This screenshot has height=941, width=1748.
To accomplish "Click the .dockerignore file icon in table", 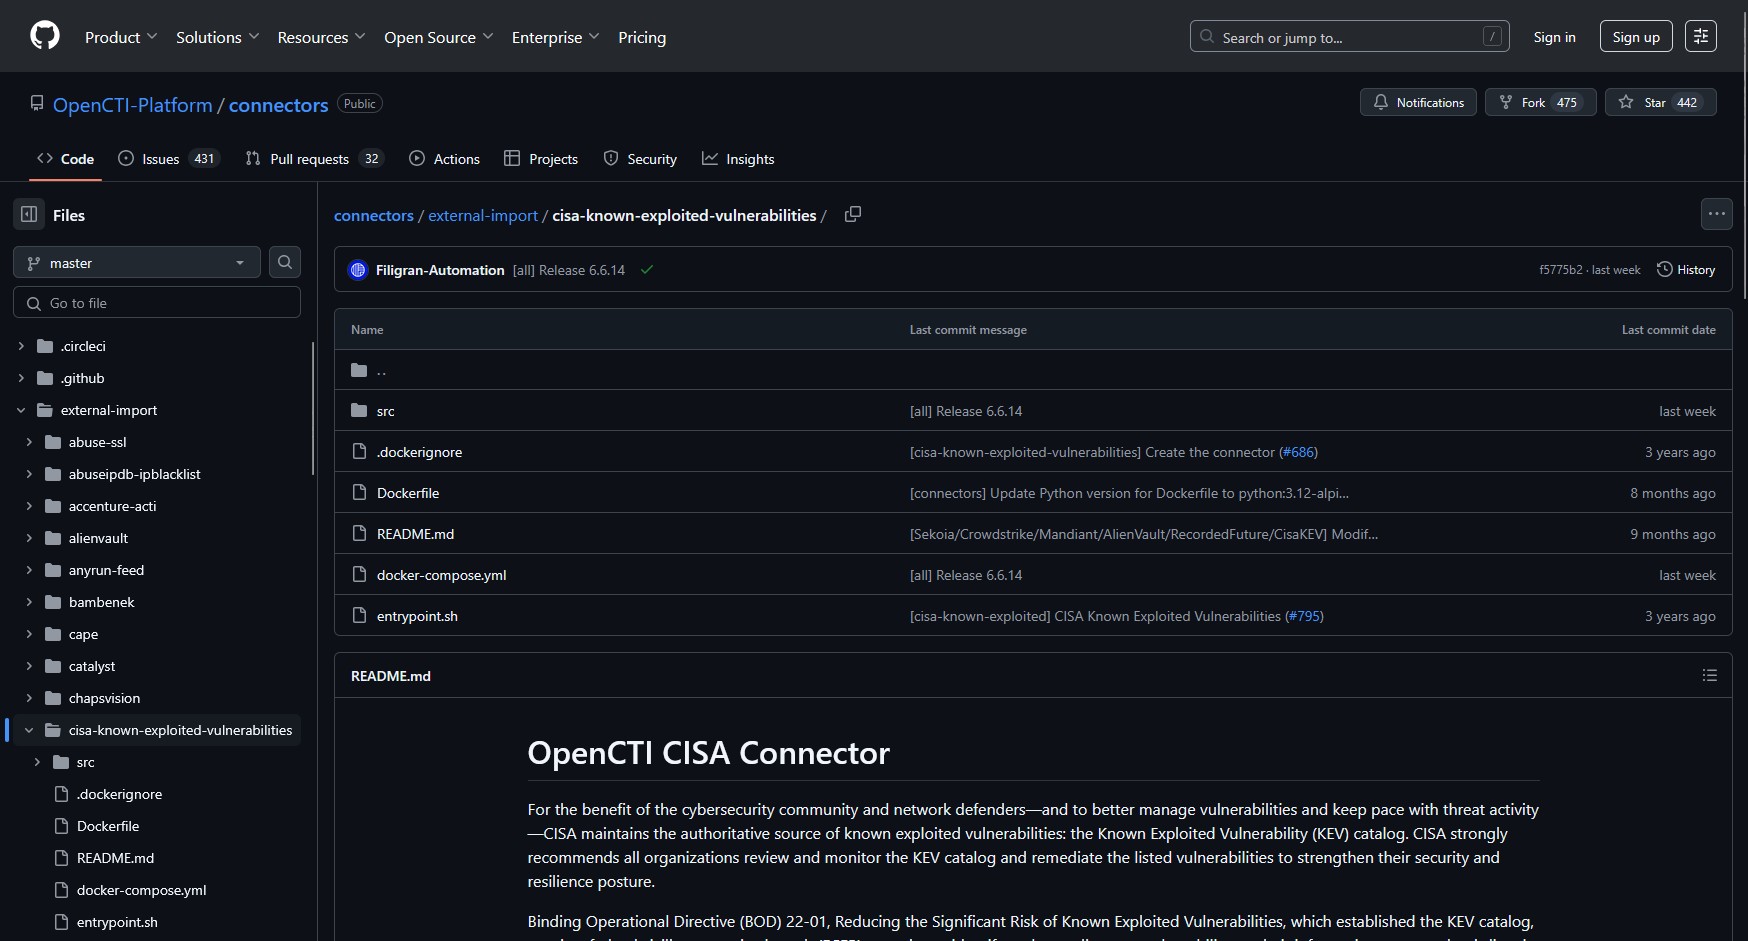I will click(359, 452).
